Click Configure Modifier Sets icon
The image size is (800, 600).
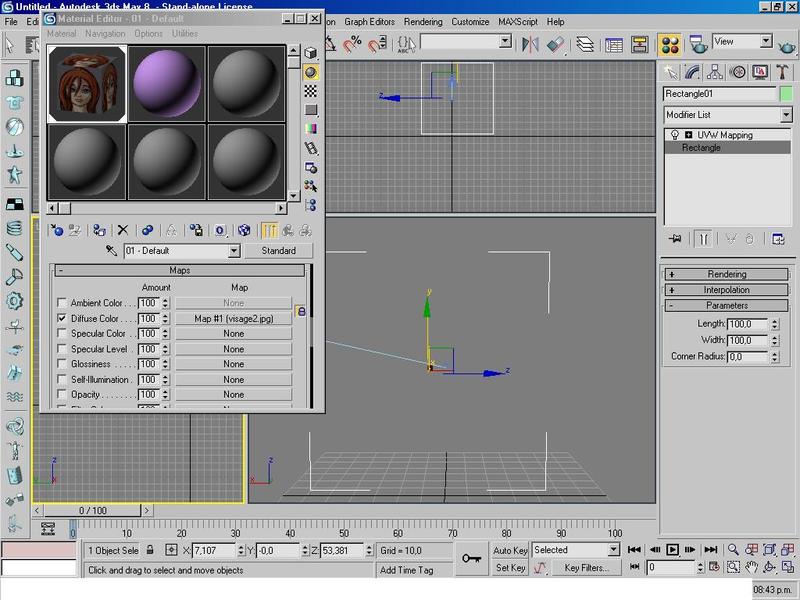[x=778, y=239]
